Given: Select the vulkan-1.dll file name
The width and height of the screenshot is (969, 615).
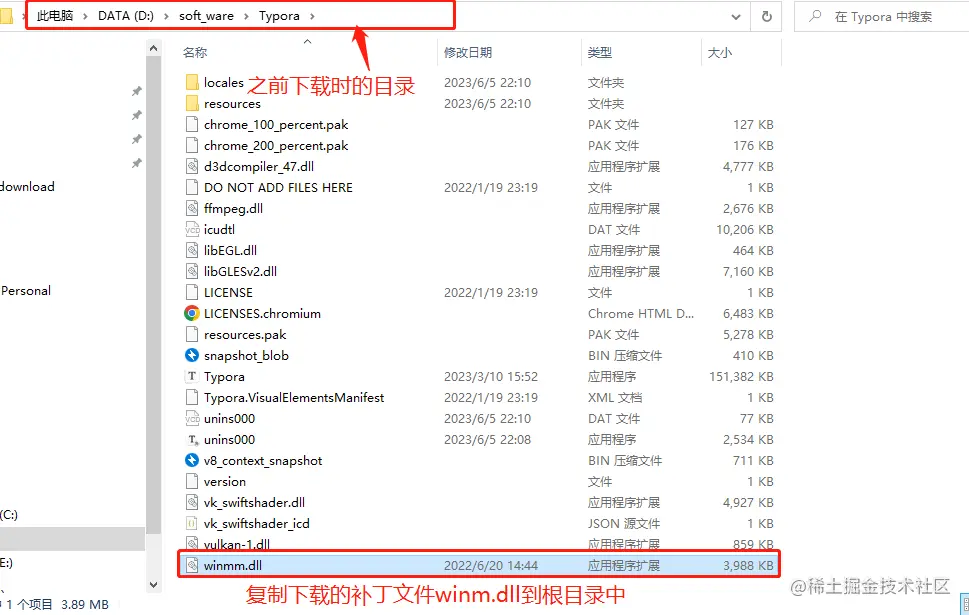Looking at the screenshot, I should click(x=237, y=545).
